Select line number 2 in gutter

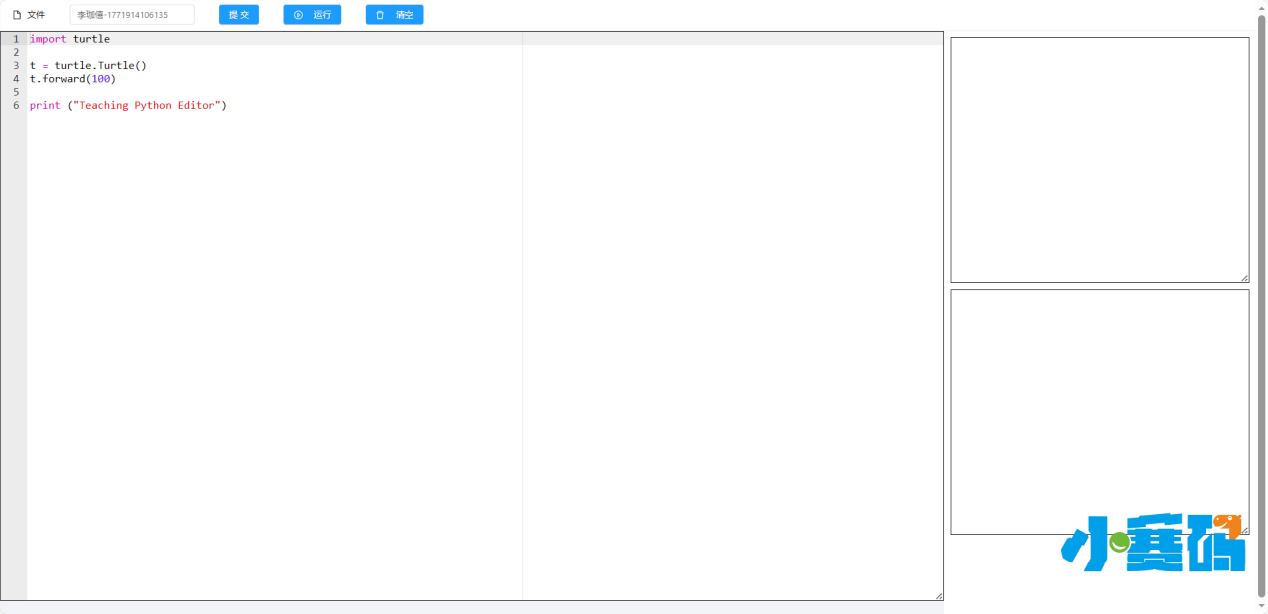pyautogui.click(x=16, y=52)
